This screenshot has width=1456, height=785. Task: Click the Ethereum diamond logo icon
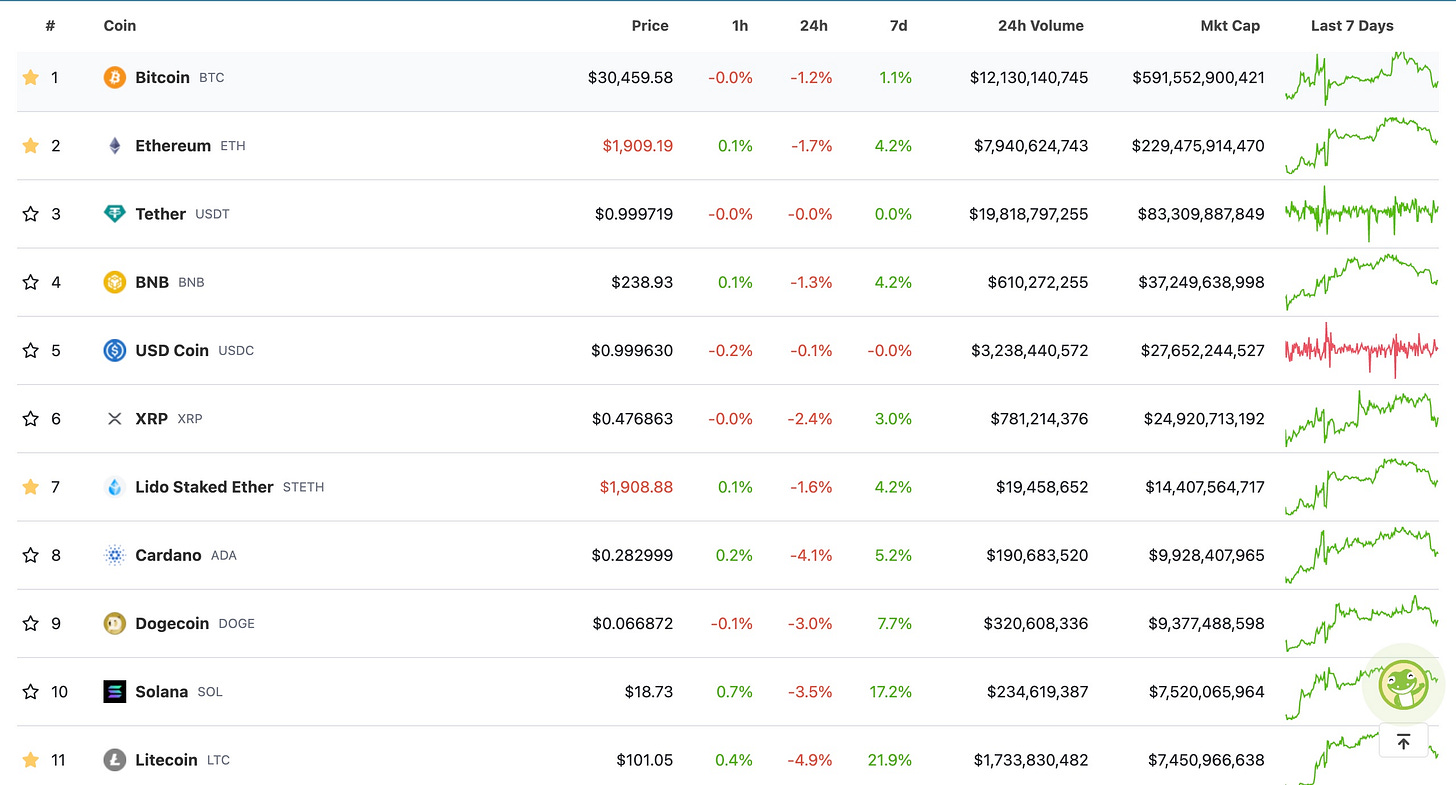pyautogui.click(x=115, y=146)
